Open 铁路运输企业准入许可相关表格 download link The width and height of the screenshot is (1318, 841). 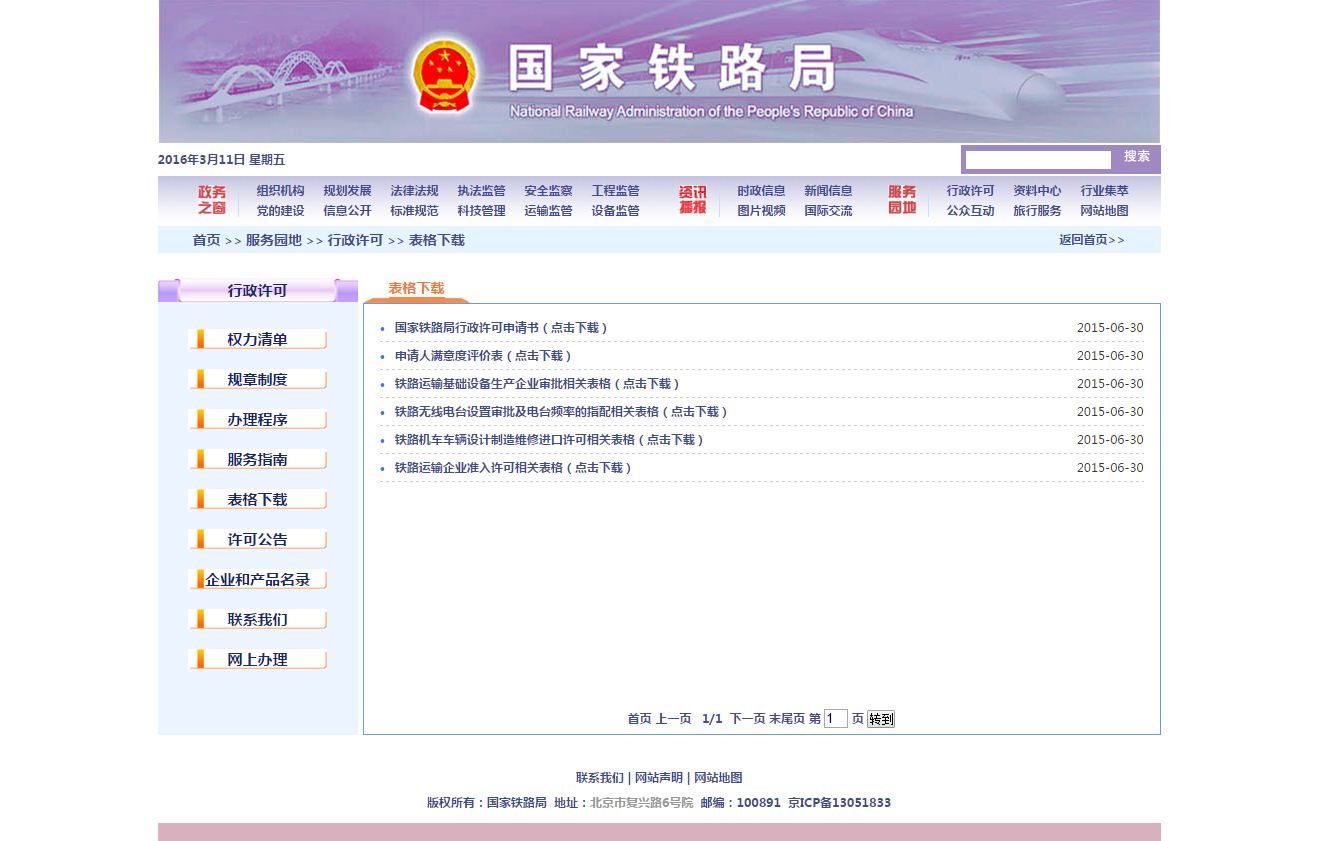point(513,468)
